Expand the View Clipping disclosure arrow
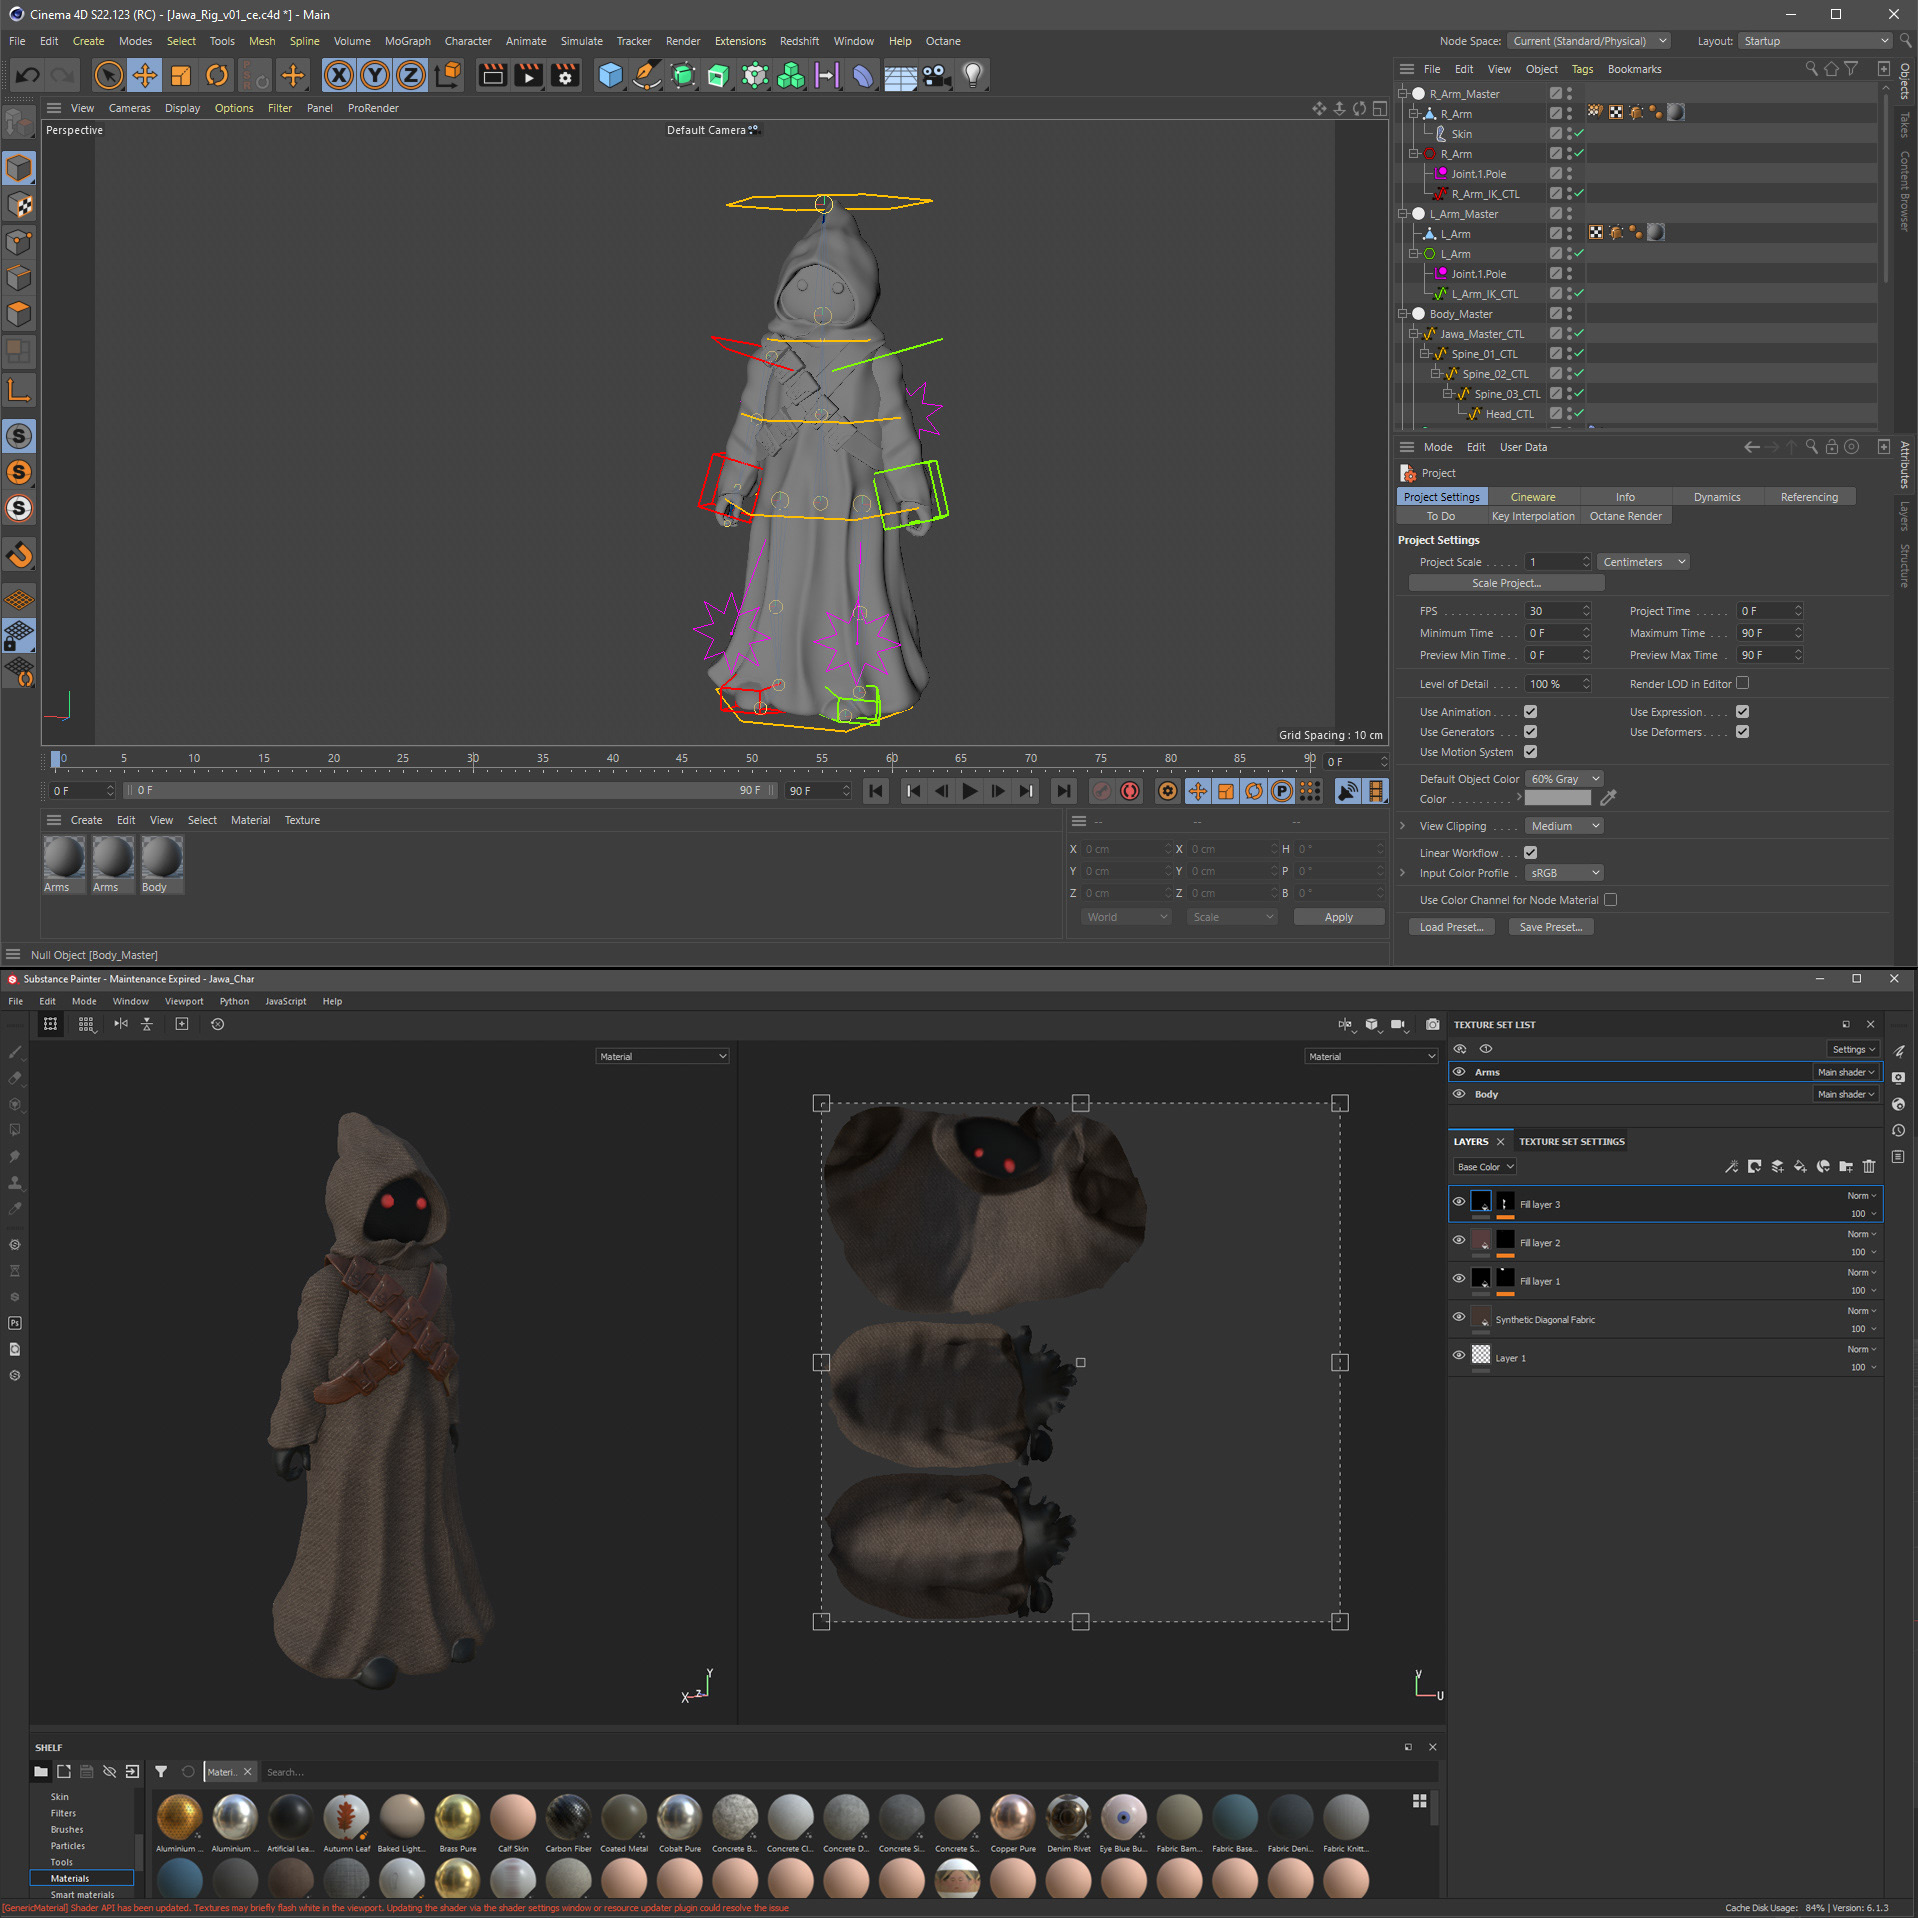This screenshot has height=1918, width=1918. pyautogui.click(x=1403, y=826)
